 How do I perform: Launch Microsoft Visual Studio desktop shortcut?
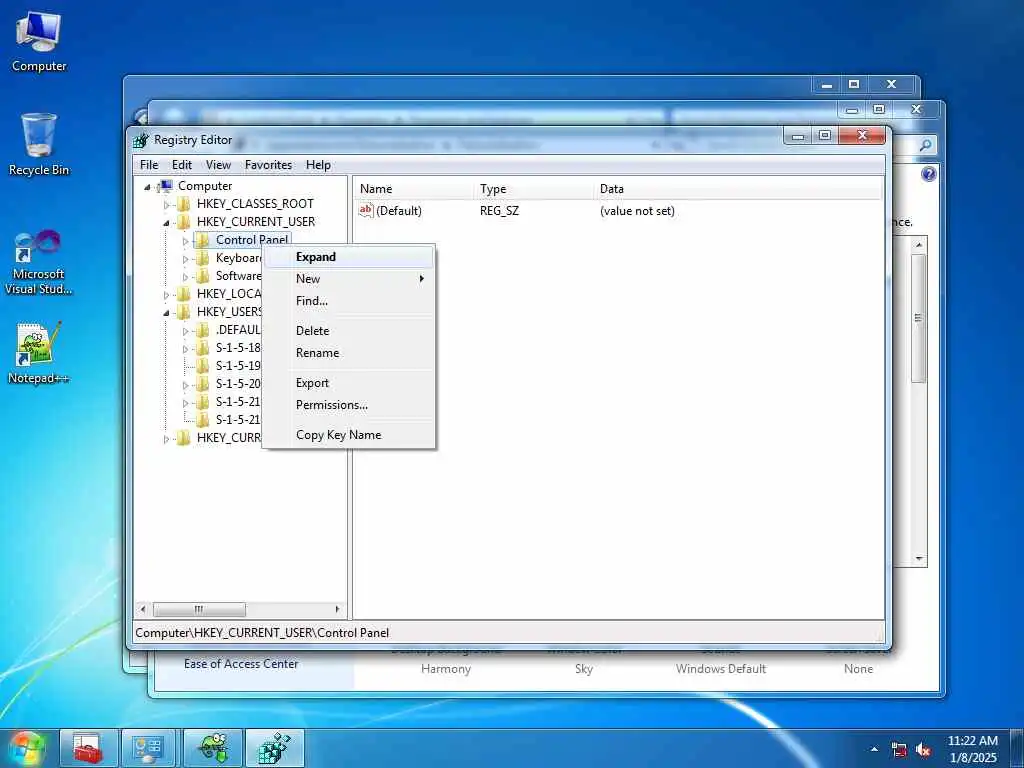(38, 261)
